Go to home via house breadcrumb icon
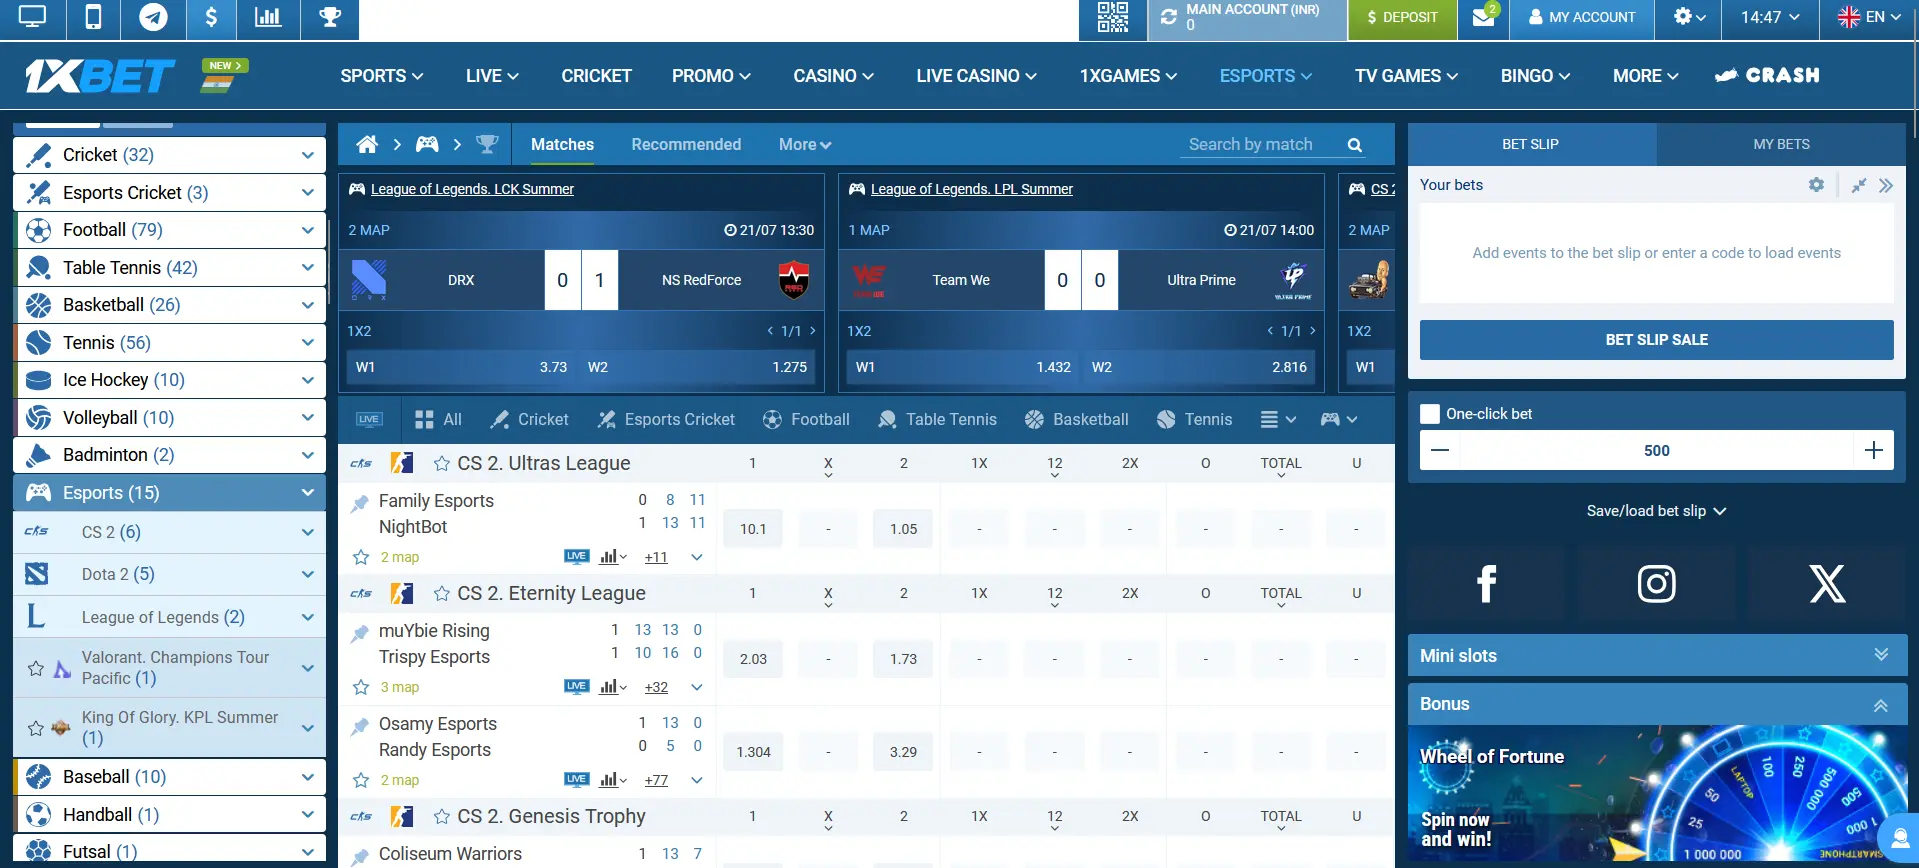 (x=367, y=144)
